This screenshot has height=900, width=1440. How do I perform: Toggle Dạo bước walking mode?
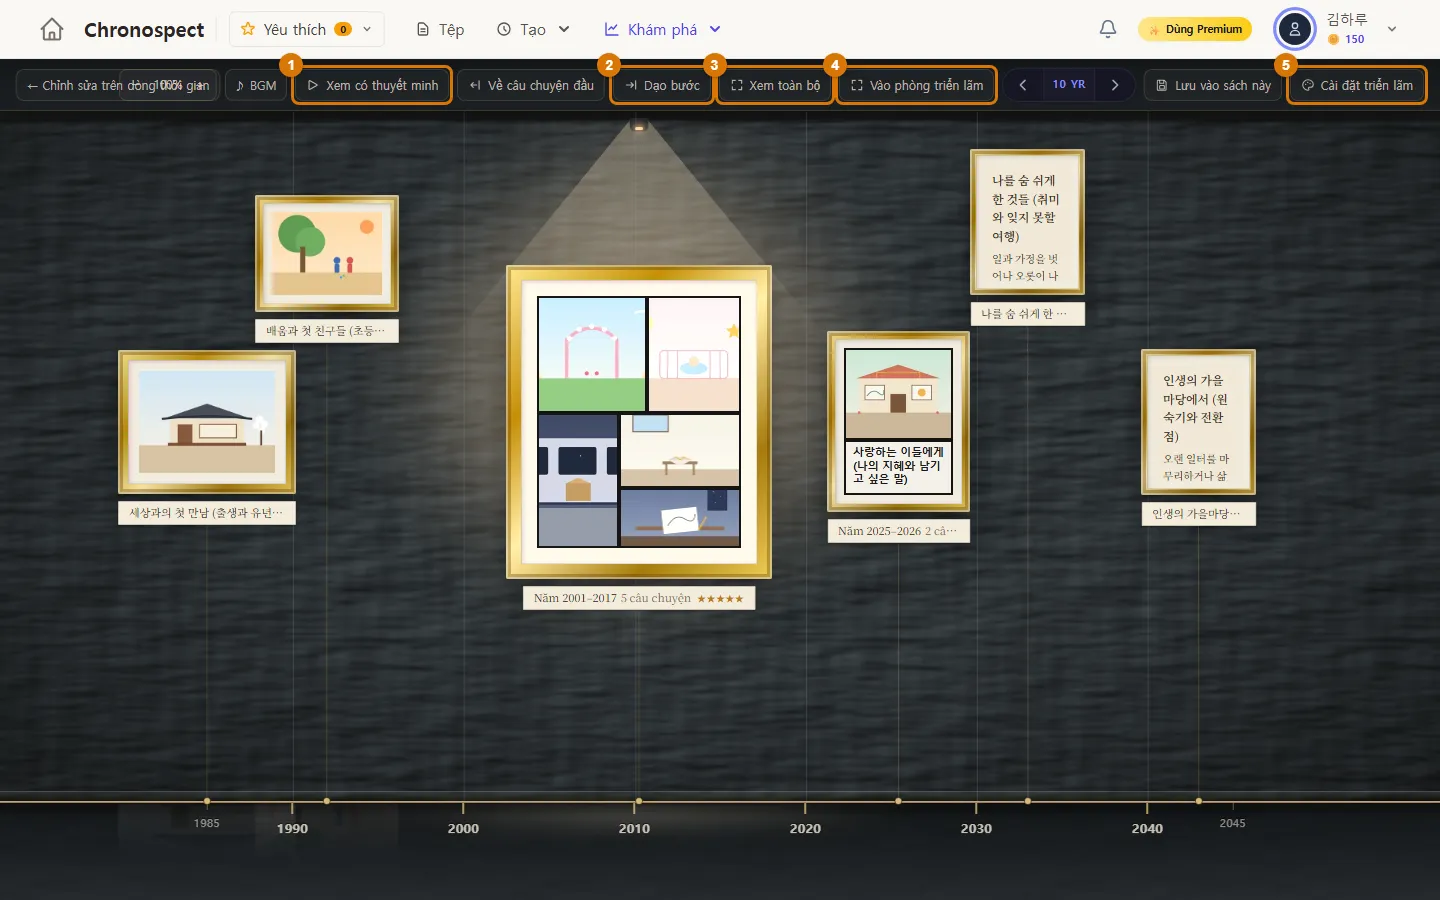[x=662, y=85]
